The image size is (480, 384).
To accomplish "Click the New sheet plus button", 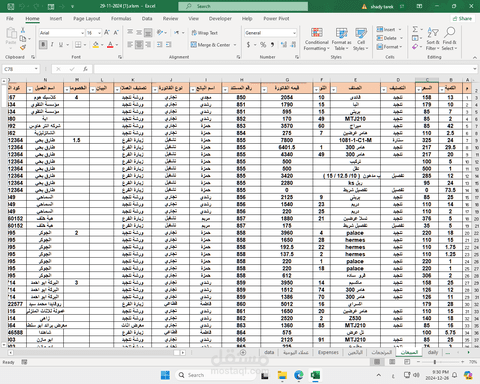I will 243,352.
